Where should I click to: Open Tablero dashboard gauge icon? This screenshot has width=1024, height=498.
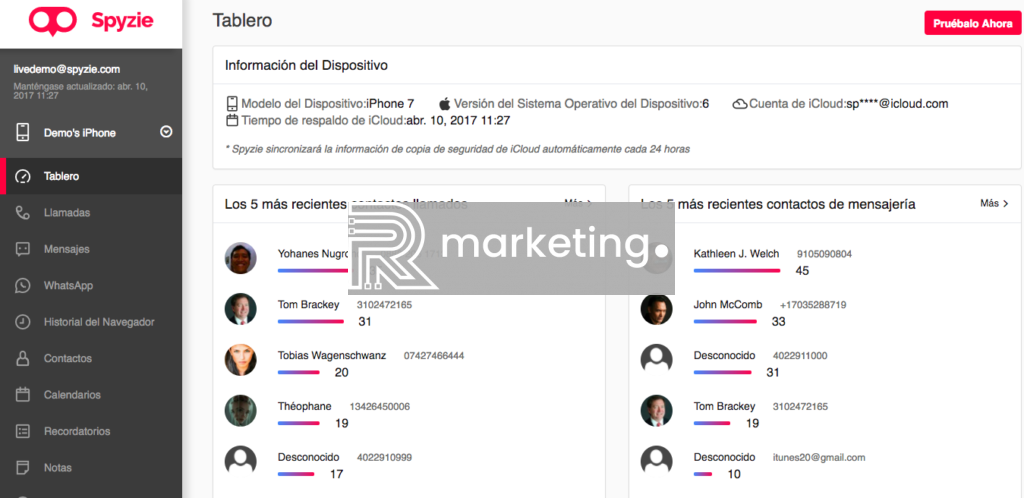coord(23,176)
